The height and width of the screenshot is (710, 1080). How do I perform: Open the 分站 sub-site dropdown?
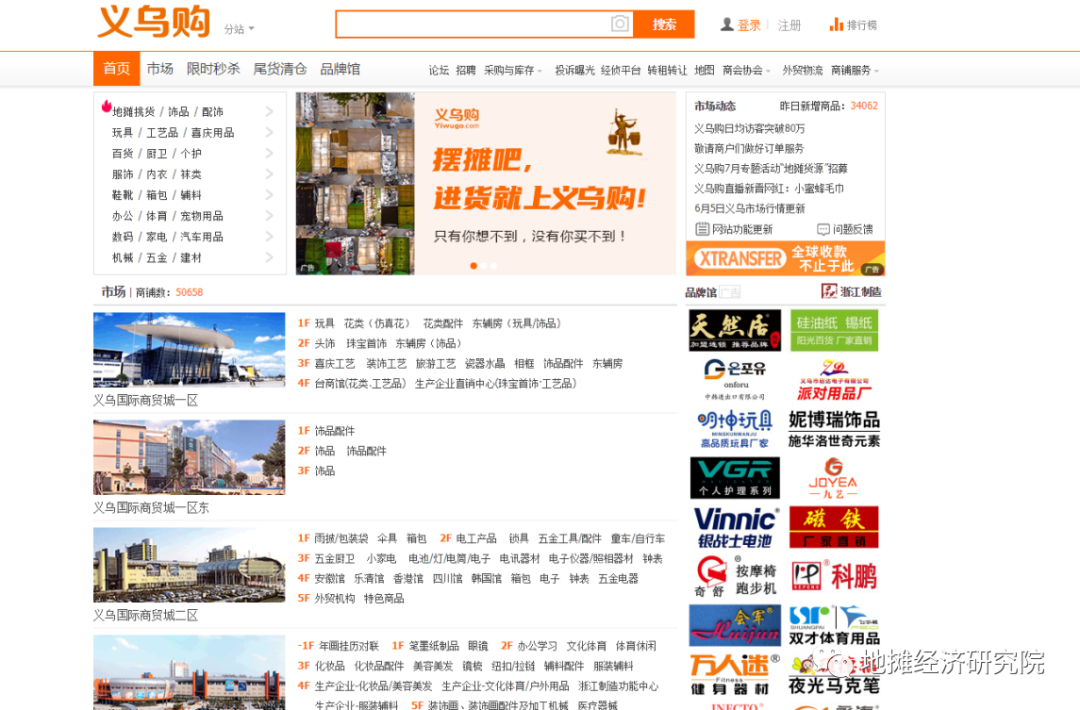coord(239,29)
